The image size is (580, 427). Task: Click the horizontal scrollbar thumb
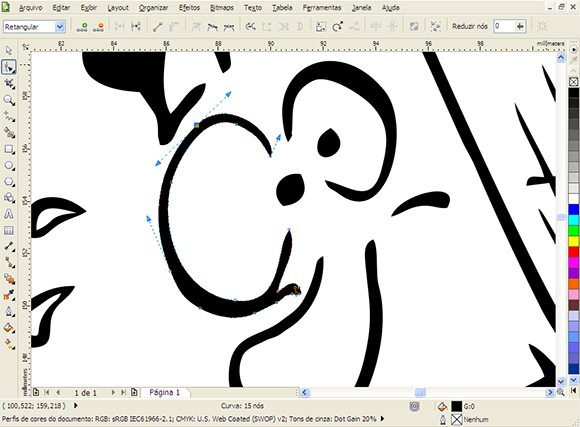tap(420, 392)
